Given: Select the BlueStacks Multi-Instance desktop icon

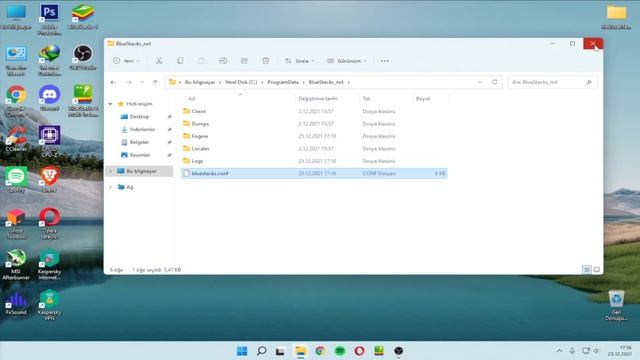Looking at the screenshot, I should pos(83,101).
